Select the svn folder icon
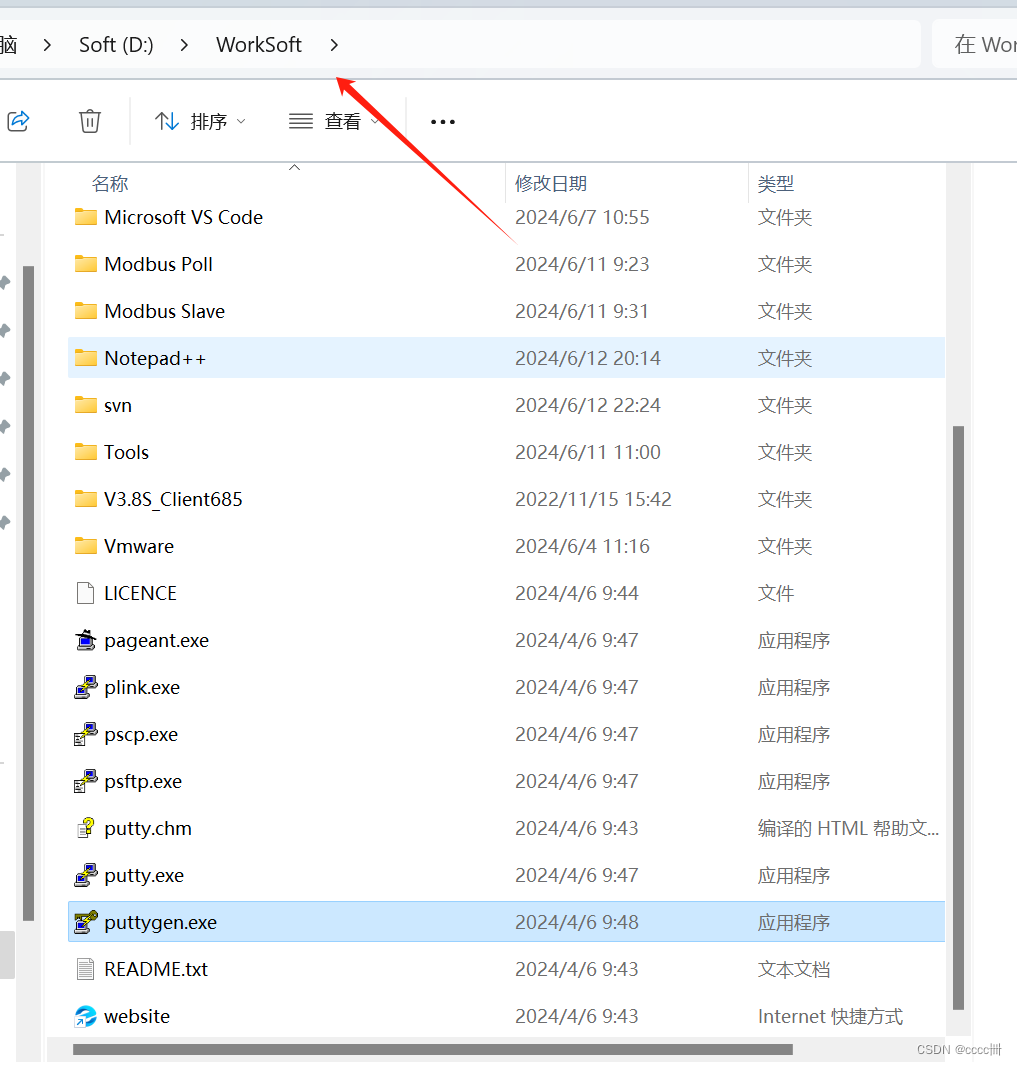 86,405
